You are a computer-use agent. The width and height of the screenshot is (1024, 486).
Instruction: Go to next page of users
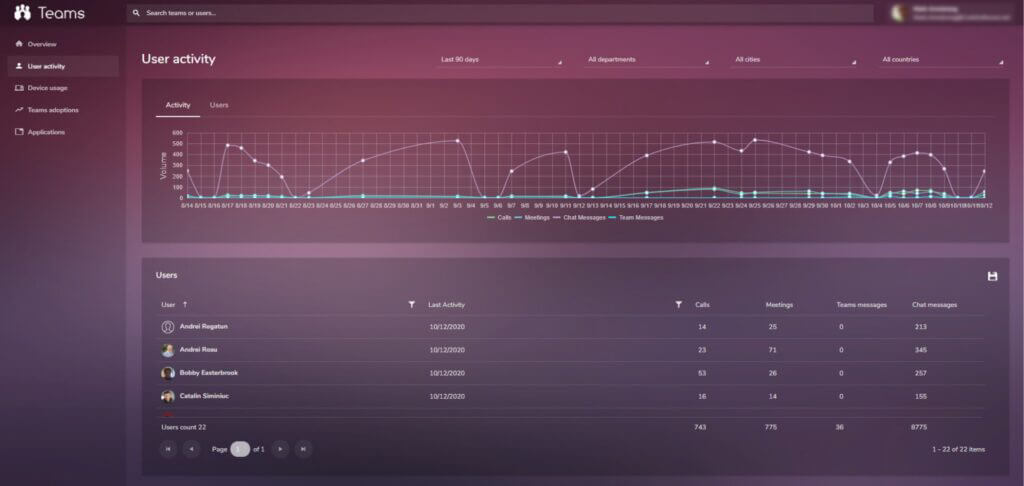point(280,449)
